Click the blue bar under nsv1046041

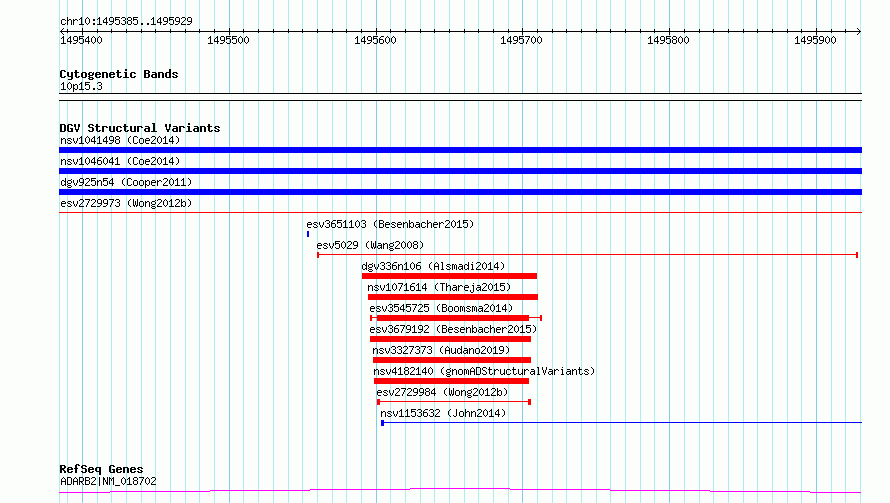pyautogui.click(x=460, y=171)
